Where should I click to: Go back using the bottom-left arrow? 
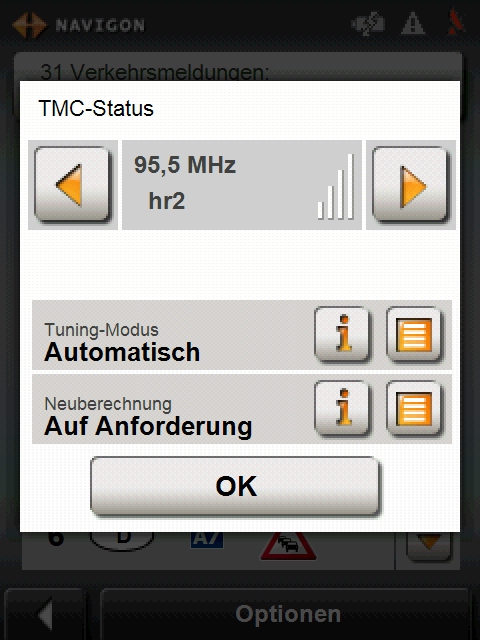pyautogui.click(x=45, y=614)
